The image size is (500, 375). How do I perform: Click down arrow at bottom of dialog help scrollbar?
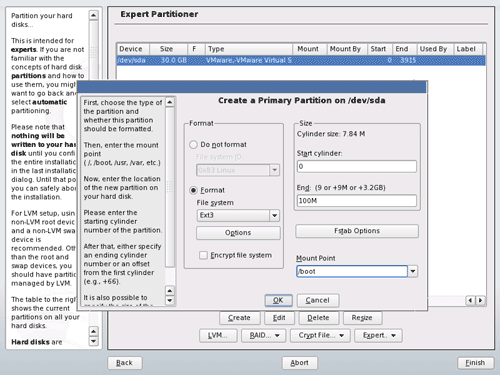170,300
